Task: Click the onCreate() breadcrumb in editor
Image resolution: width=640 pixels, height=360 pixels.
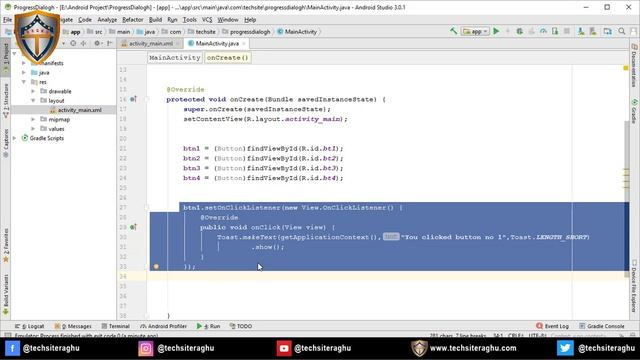Action: click(x=227, y=58)
